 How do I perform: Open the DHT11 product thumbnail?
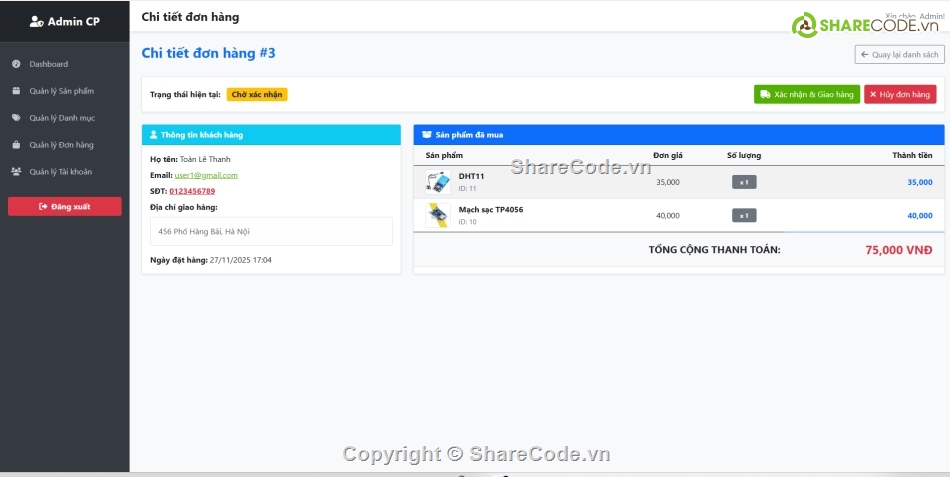click(437, 182)
